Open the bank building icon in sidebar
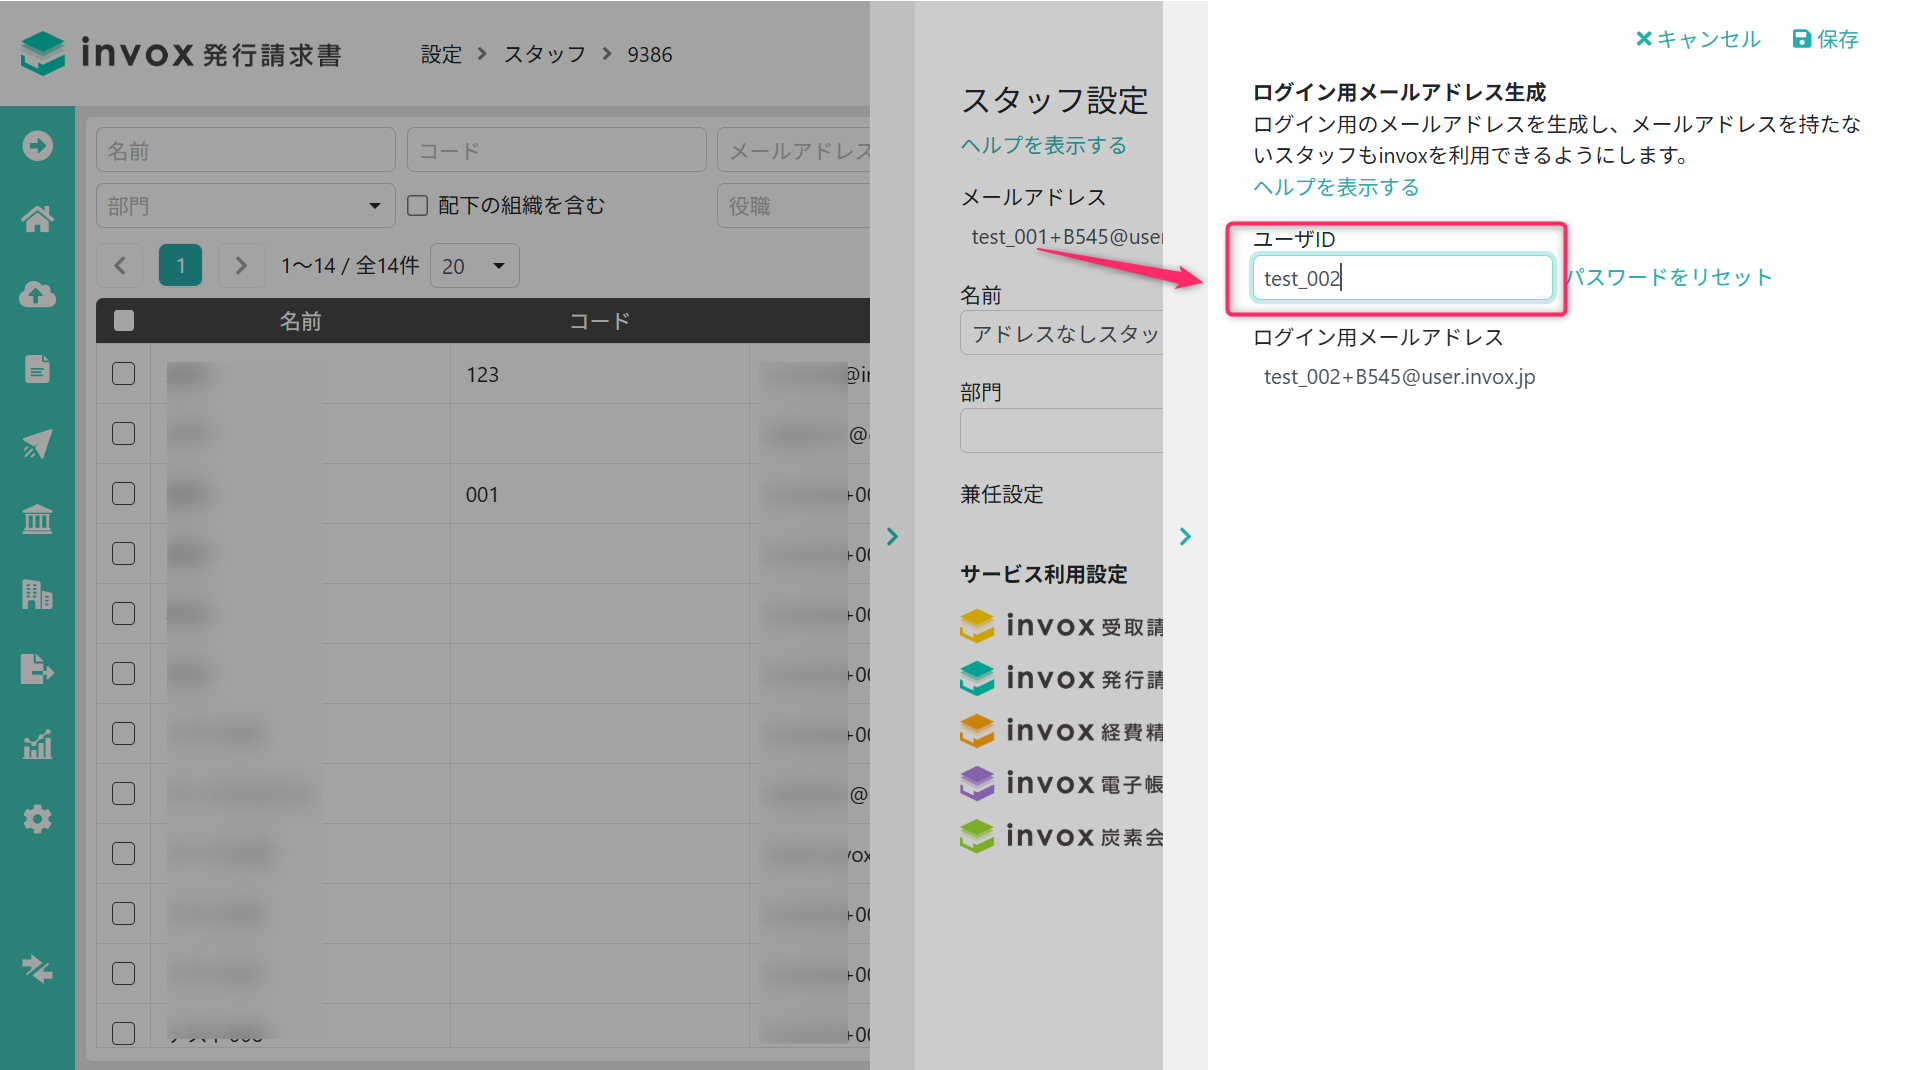 point(37,519)
